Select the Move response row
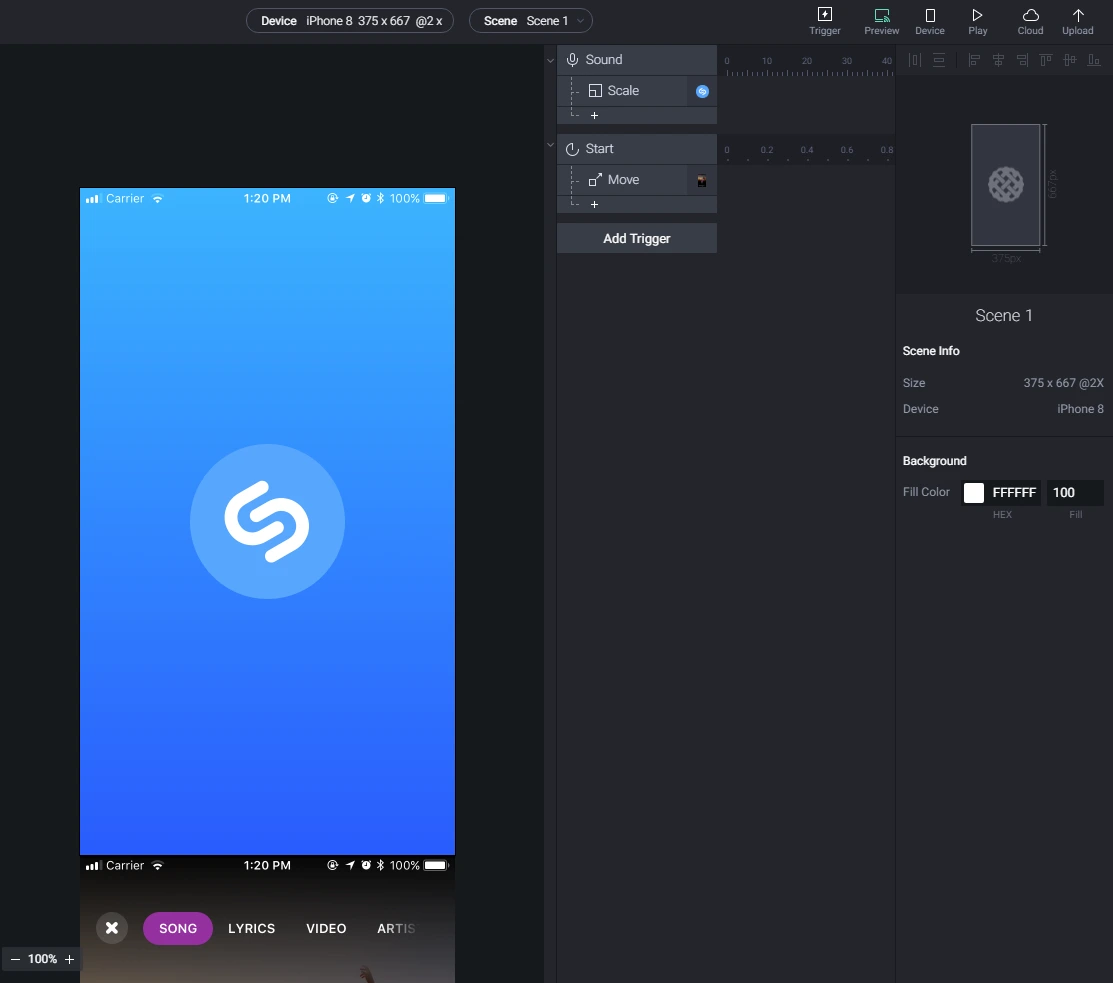1113x983 pixels. click(637, 180)
